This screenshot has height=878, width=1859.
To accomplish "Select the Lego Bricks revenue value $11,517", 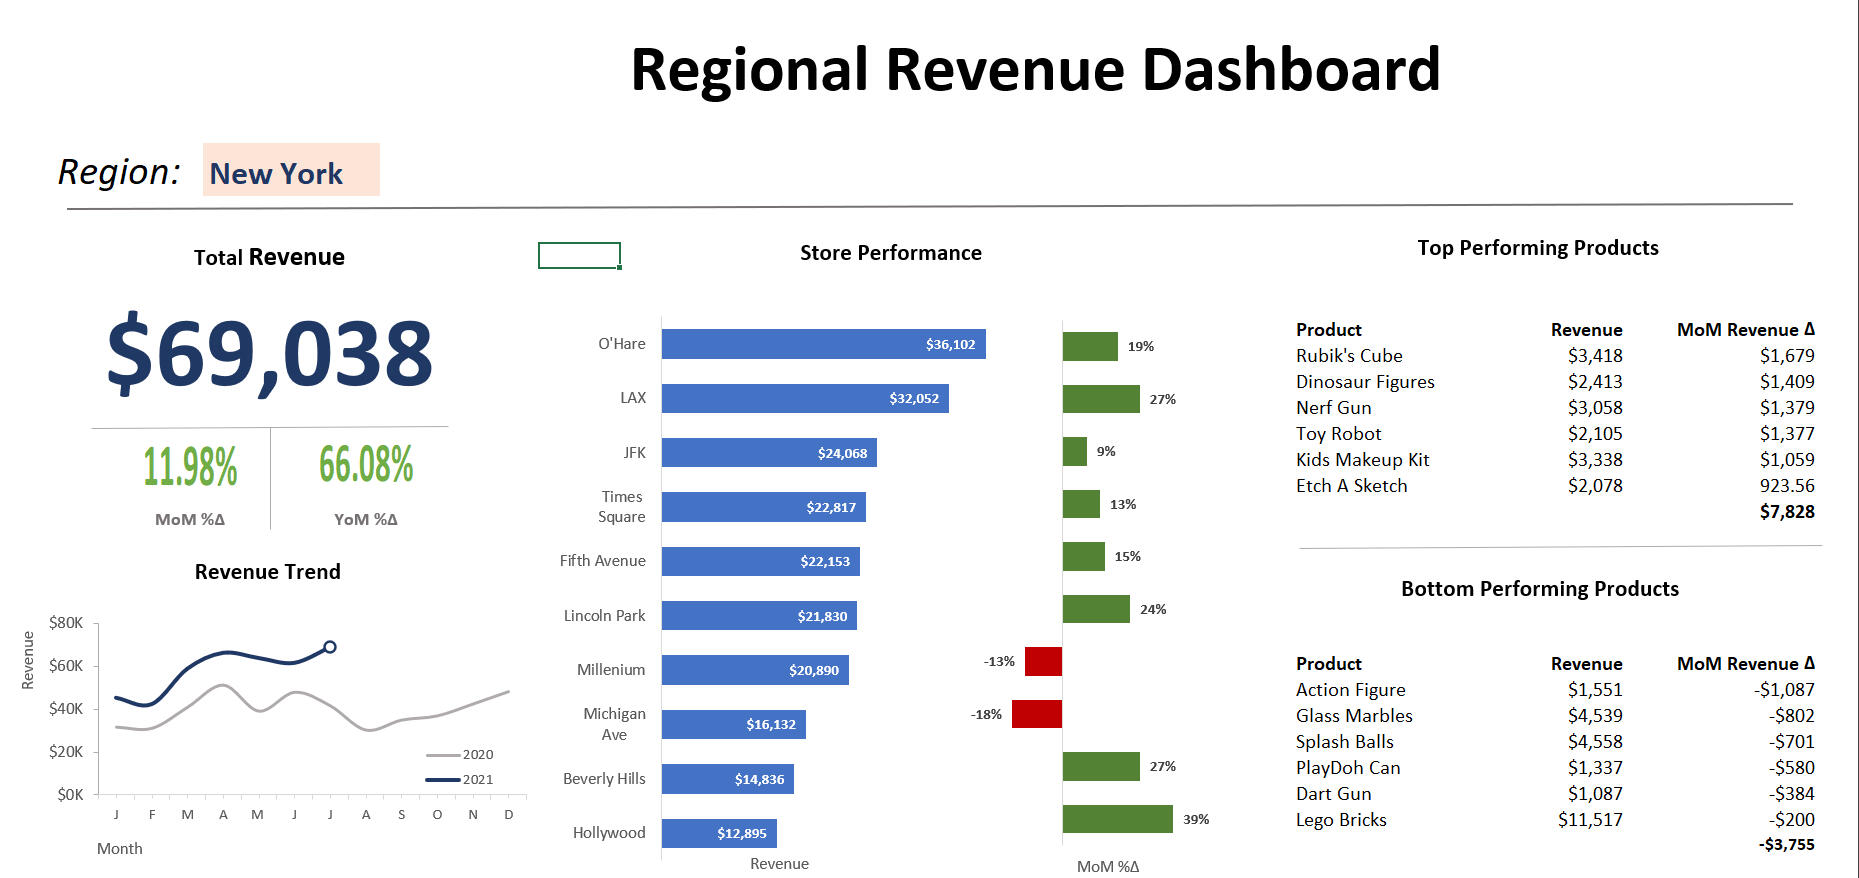I will click(x=1590, y=820).
